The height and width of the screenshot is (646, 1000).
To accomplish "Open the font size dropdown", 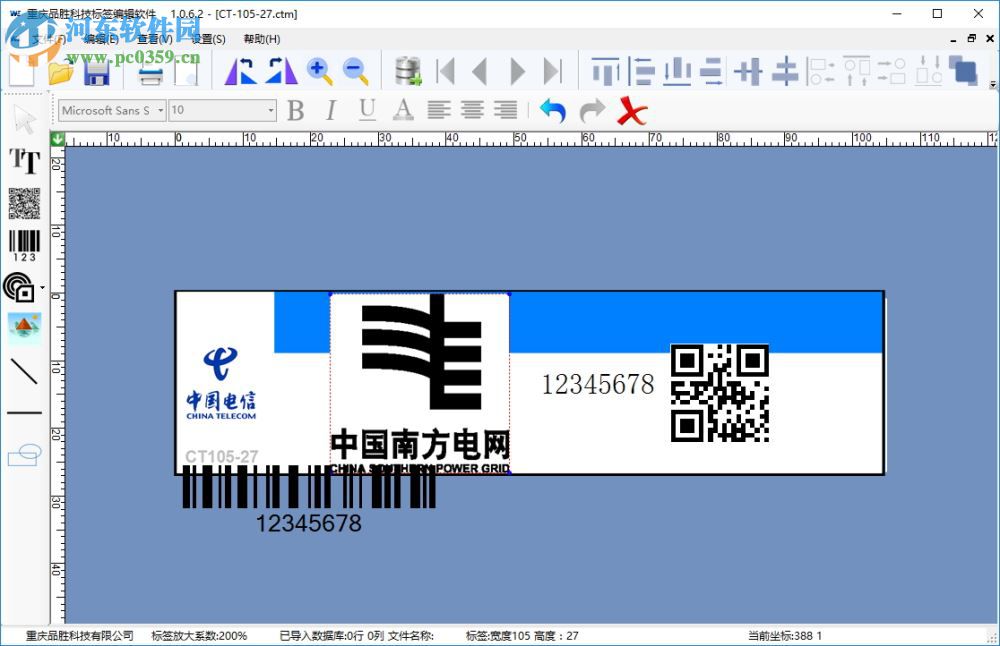I will click(x=269, y=110).
